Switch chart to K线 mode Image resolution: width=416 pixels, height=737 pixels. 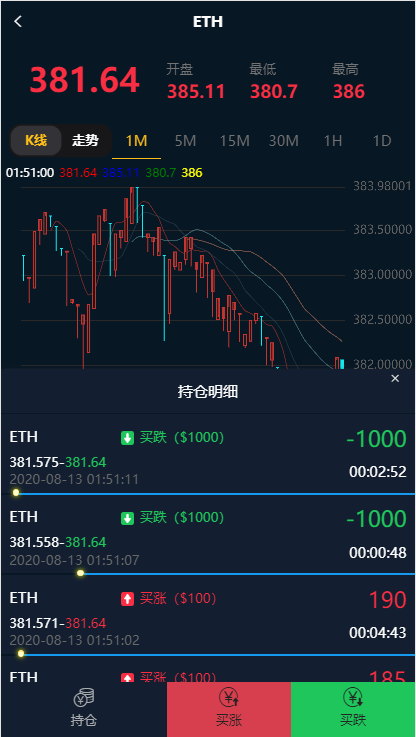(36, 141)
